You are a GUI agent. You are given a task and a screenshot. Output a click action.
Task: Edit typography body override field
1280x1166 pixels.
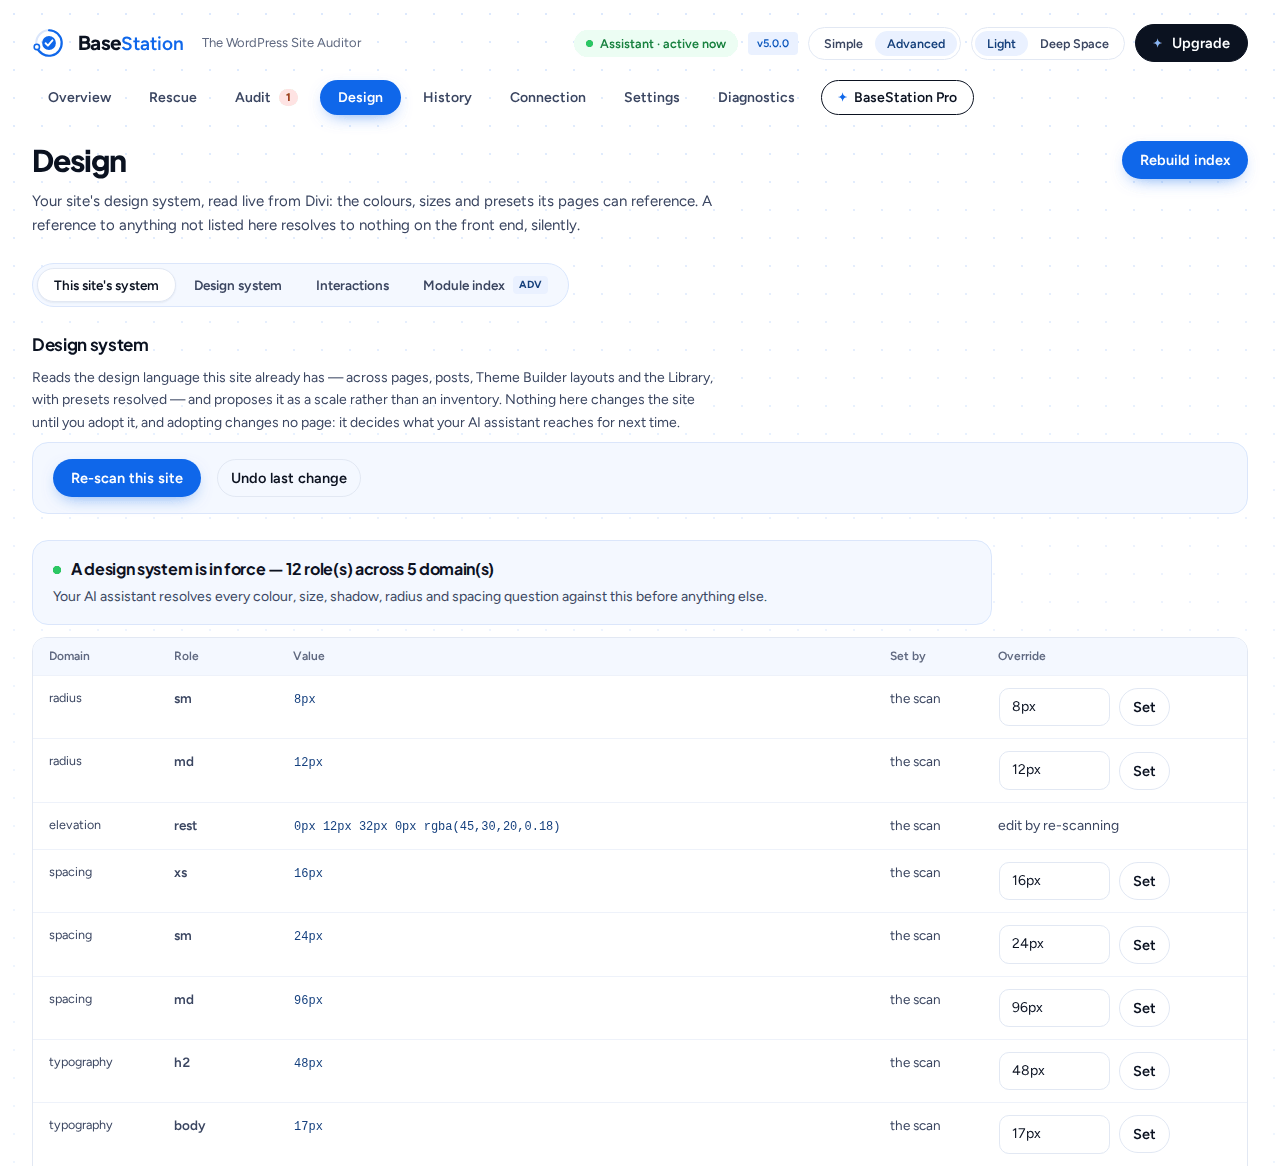1054,1134
